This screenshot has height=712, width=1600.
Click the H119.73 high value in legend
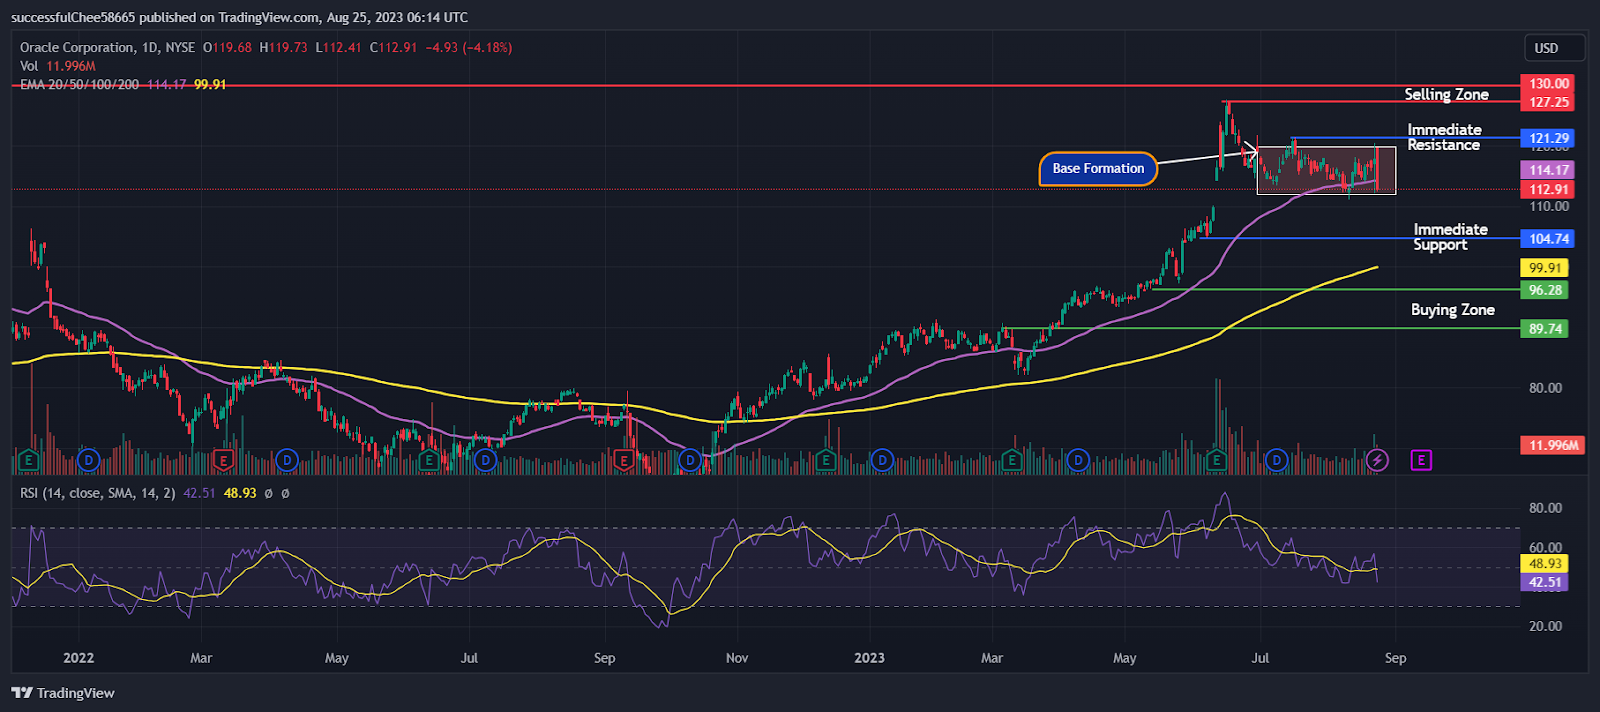pyautogui.click(x=283, y=47)
